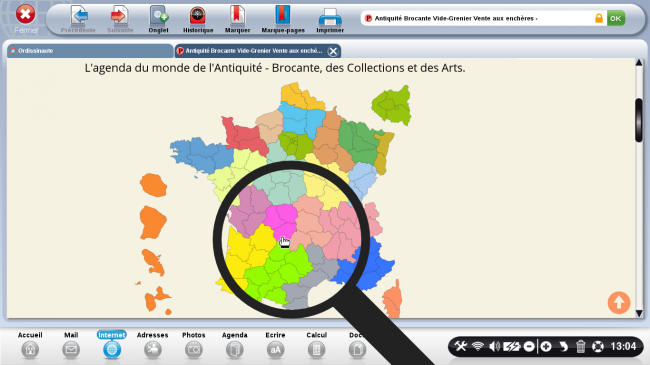Click the green OK button
Viewport: 650px width, 365px height.
[x=616, y=18]
